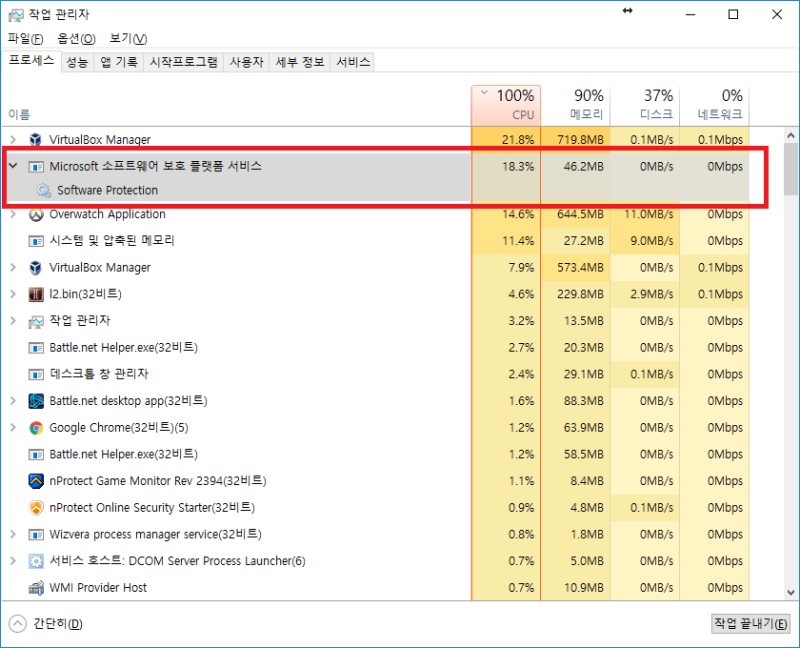
Task: Click the Microsoft 소프트웨어 보호 플랫폼 서비스 icon
Action: pos(36,167)
